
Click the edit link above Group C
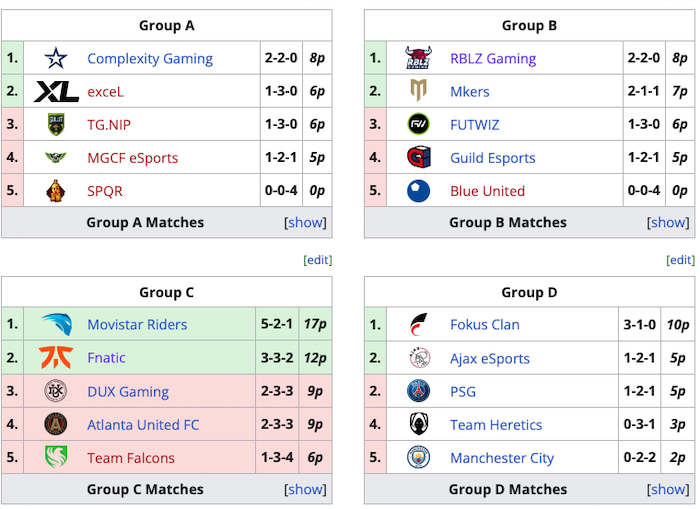317,260
